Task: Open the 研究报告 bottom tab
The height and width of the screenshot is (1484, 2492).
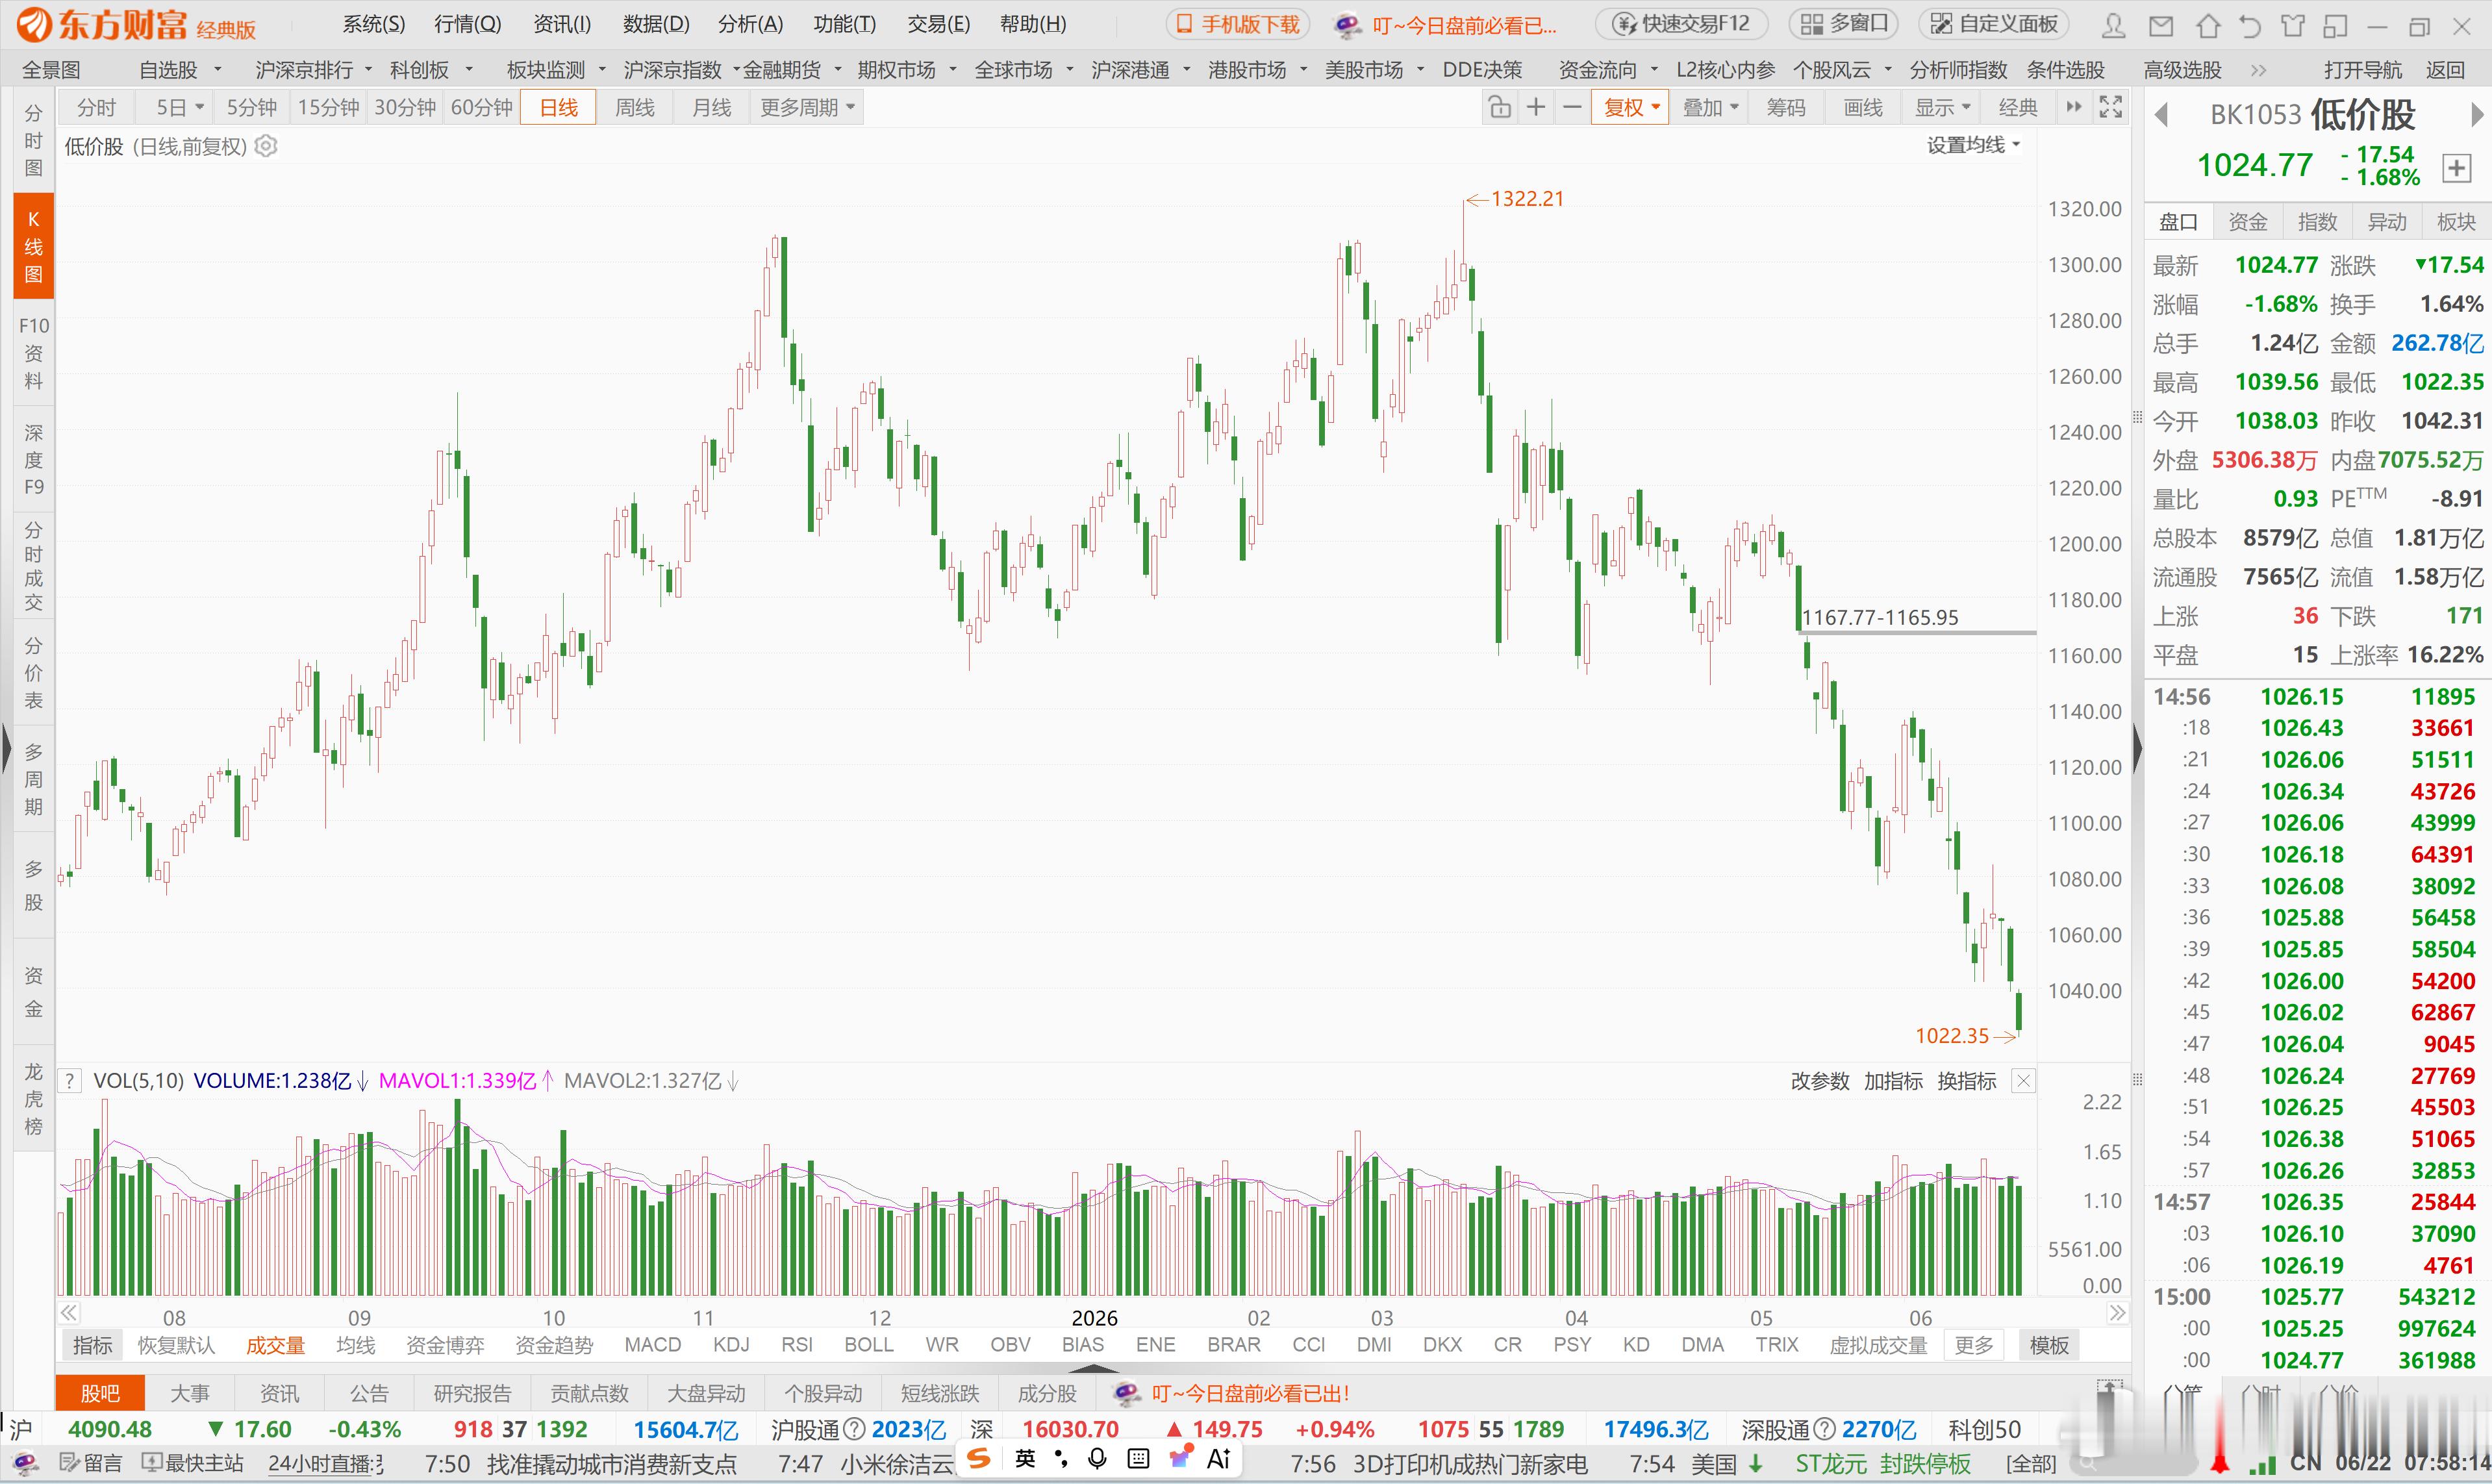Action: coord(472,1393)
